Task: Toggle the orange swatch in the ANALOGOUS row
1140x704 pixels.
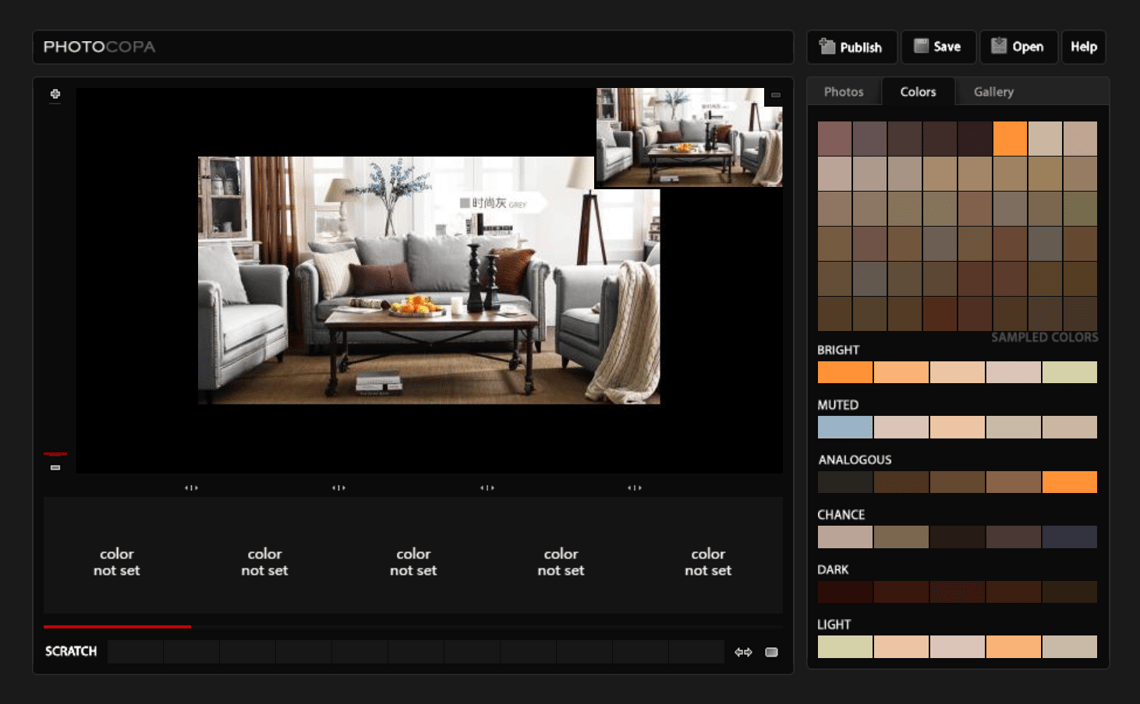Action: point(1071,481)
